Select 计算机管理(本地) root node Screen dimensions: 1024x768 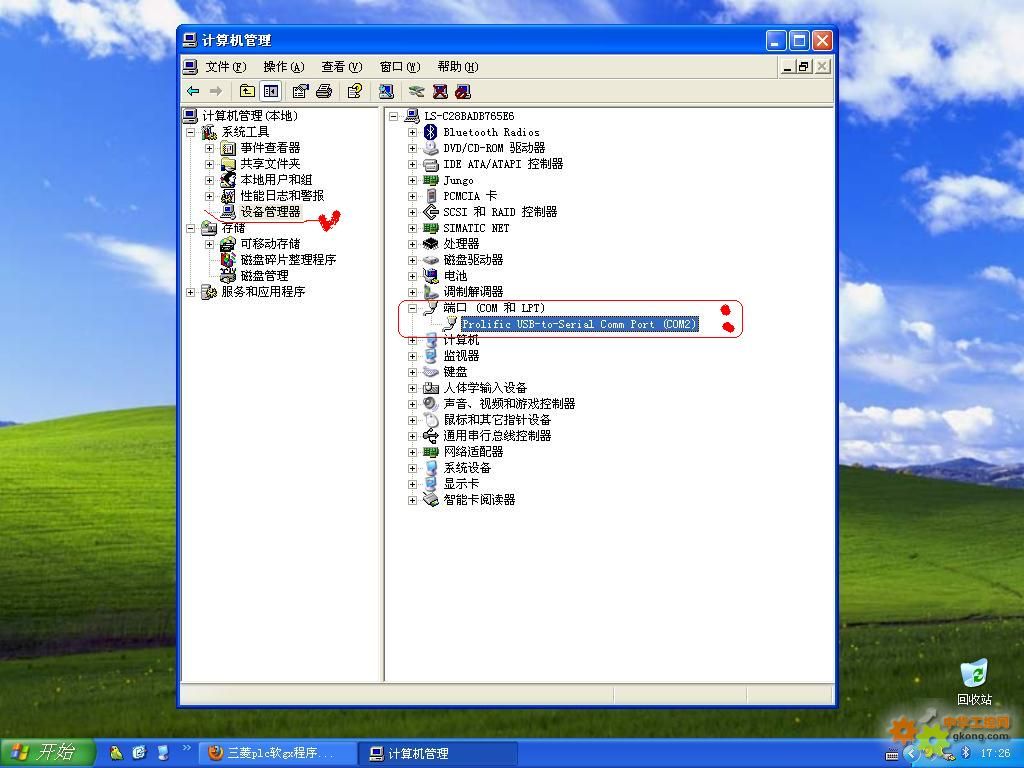coord(250,116)
